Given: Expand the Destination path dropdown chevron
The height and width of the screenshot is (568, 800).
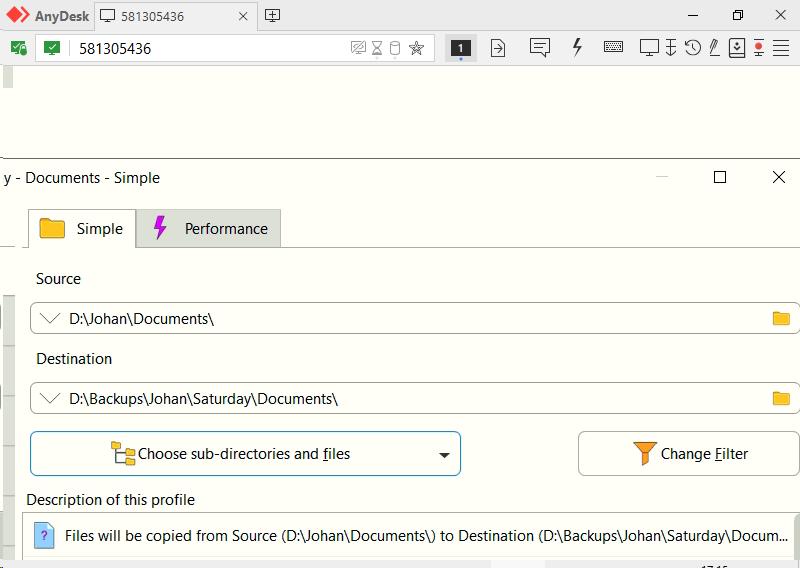Looking at the screenshot, I should click(50, 399).
